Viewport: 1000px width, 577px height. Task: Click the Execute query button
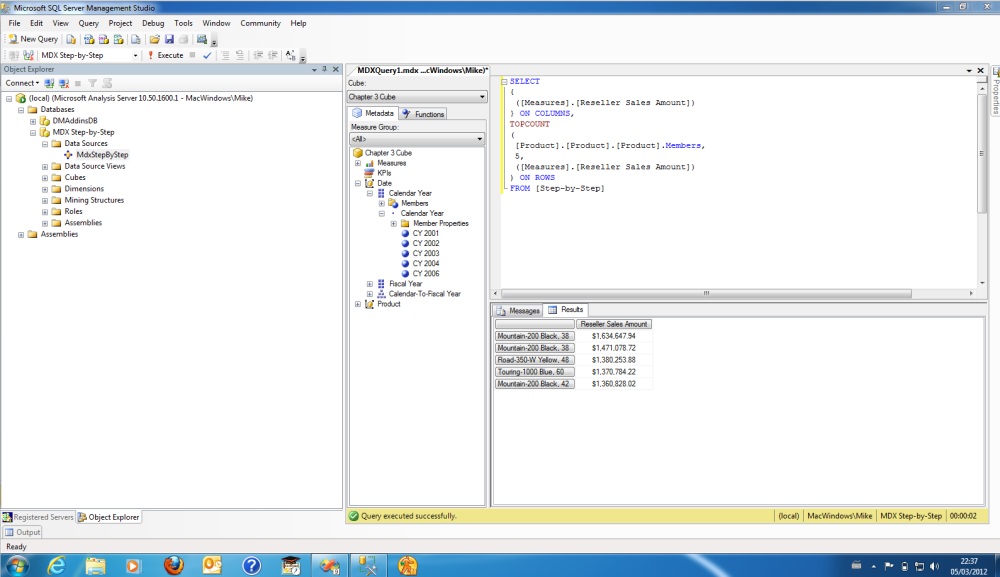point(166,55)
